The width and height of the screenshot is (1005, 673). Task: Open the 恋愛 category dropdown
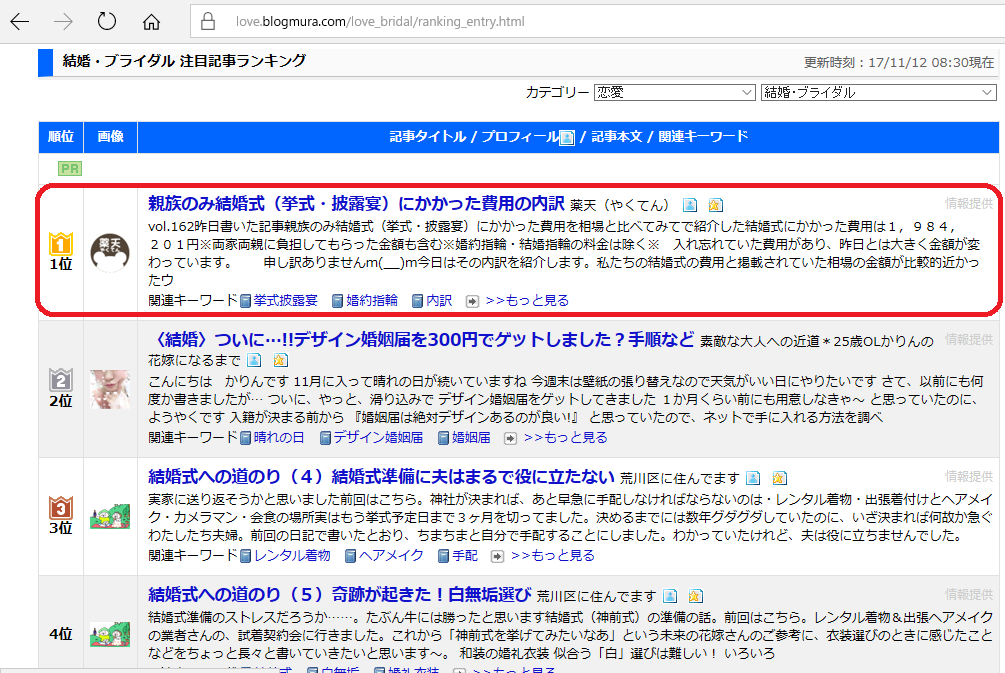coord(674,92)
